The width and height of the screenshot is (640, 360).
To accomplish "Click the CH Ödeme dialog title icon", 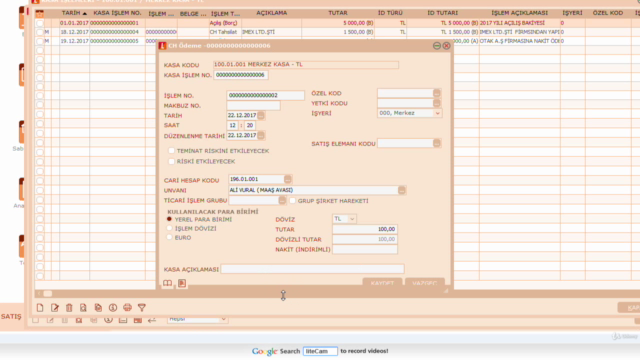I will pyautogui.click(x=162, y=46).
